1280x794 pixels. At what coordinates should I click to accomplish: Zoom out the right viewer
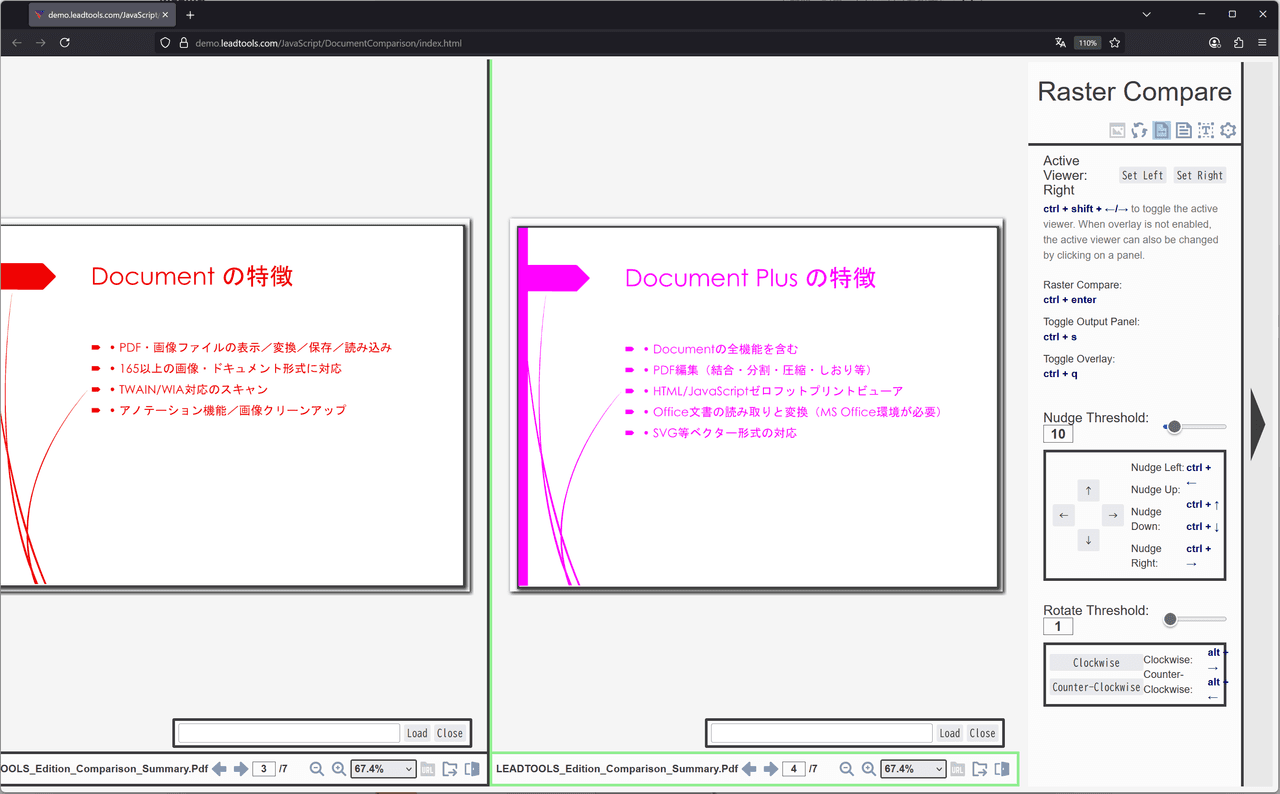pos(847,769)
